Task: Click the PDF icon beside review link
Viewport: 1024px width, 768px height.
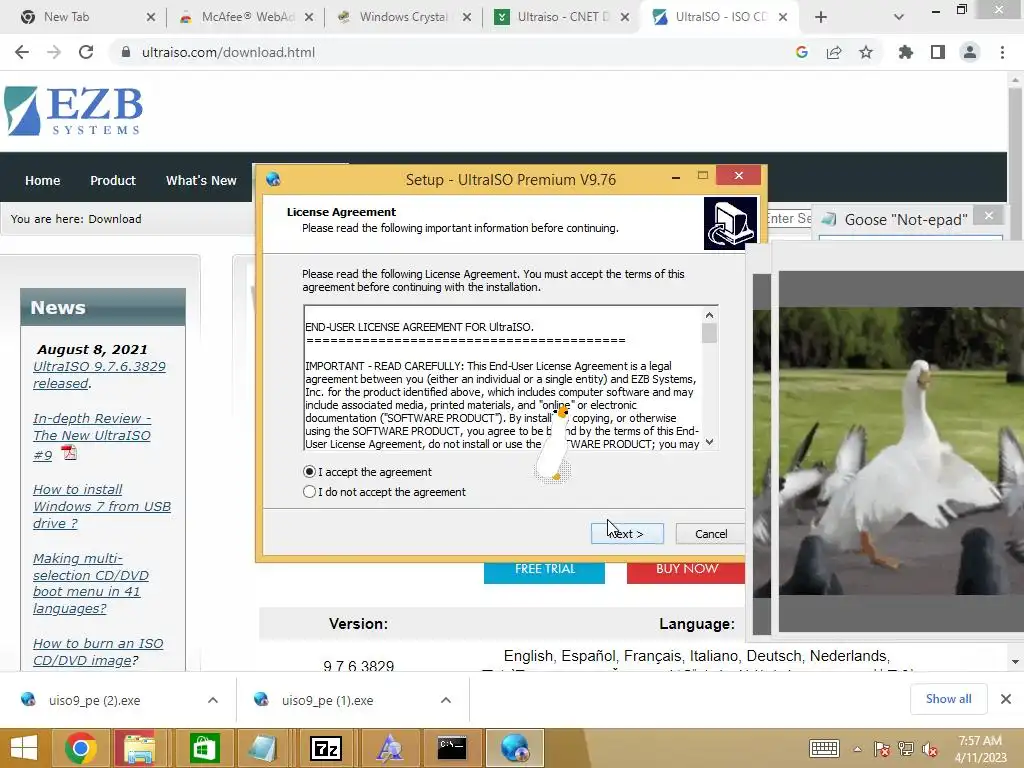Action: [x=69, y=453]
